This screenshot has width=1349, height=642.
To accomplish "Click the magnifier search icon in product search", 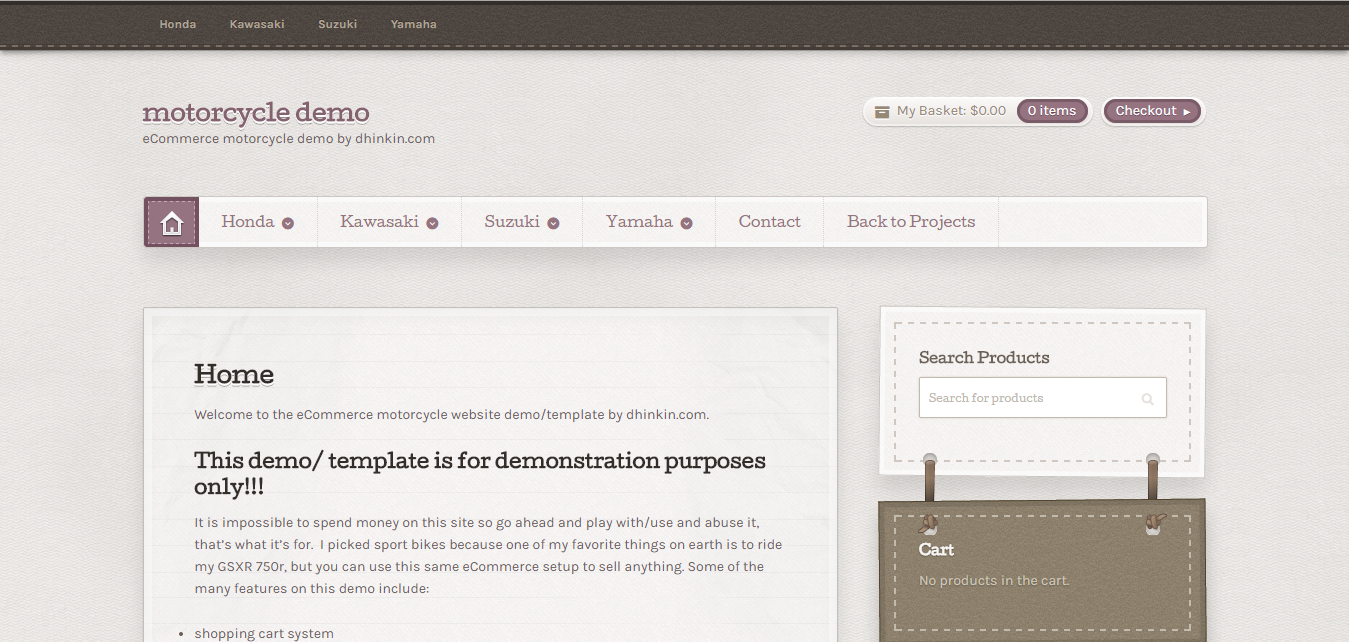I will pyautogui.click(x=1147, y=399).
